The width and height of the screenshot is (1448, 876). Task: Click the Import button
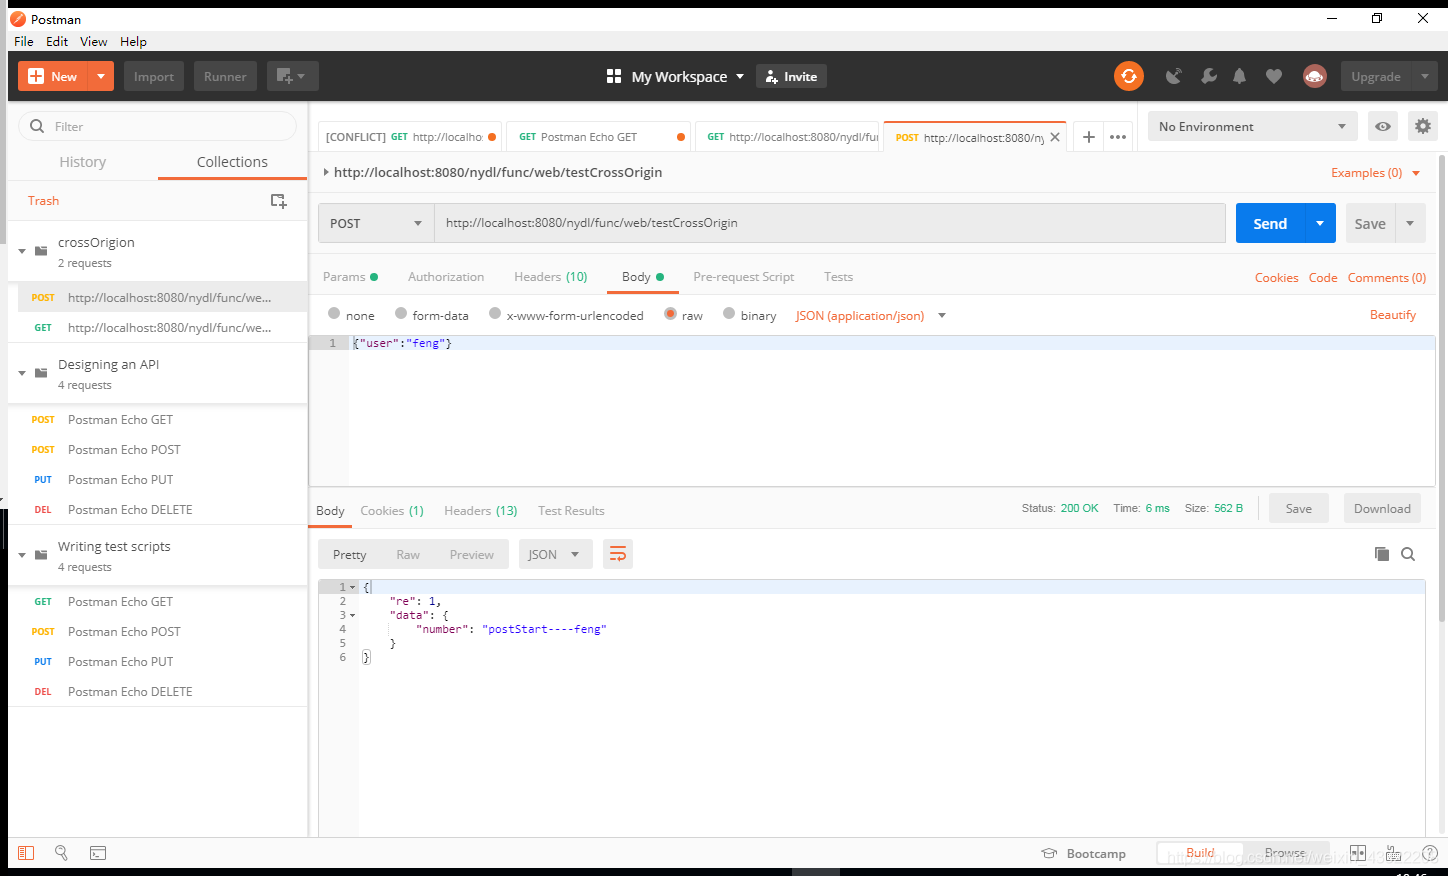coord(154,76)
